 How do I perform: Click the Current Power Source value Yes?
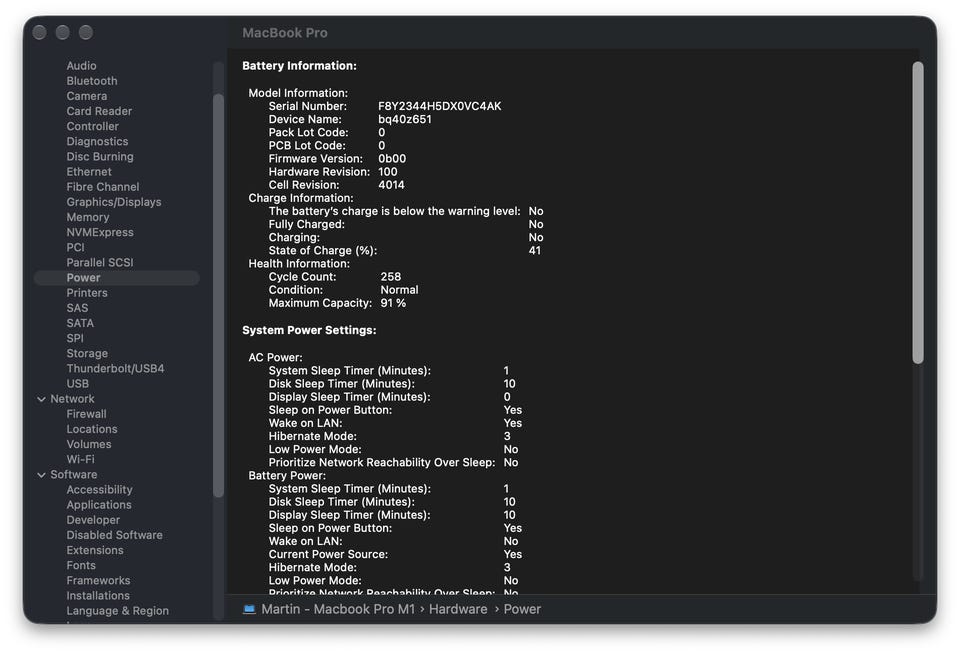pyautogui.click(x=512, y=554)
